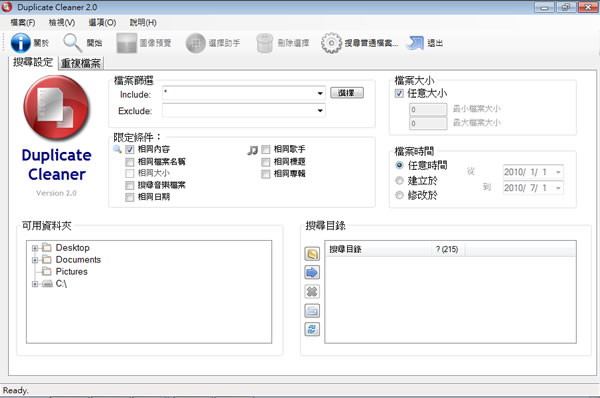Open the 檔案(F) File menu

point(23,23)
